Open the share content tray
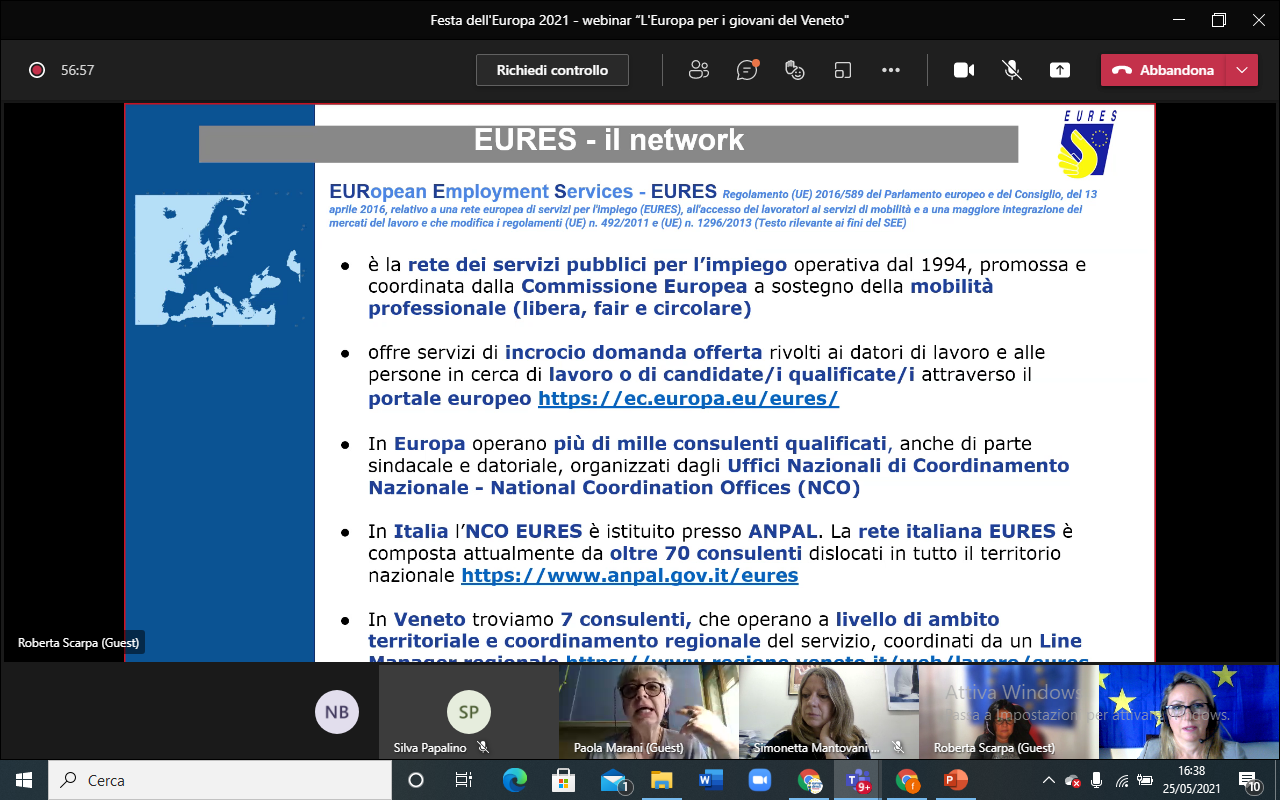Viewport: 1280px width, 800px height. (1060, 70)
